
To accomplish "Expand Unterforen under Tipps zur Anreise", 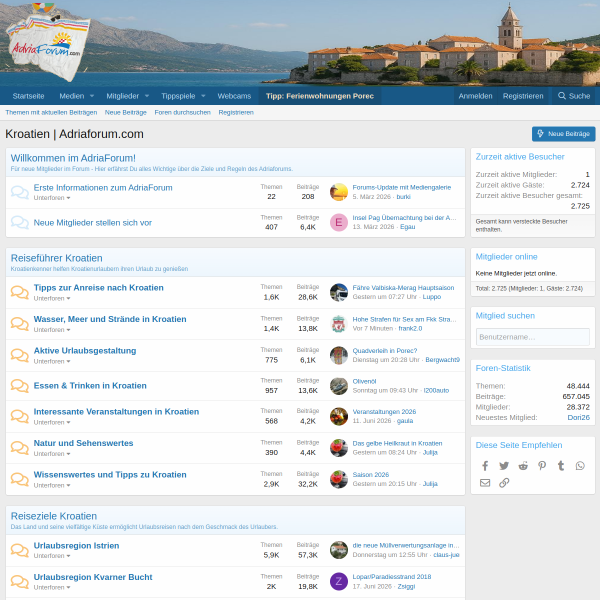I will click(x=52, y=298).
